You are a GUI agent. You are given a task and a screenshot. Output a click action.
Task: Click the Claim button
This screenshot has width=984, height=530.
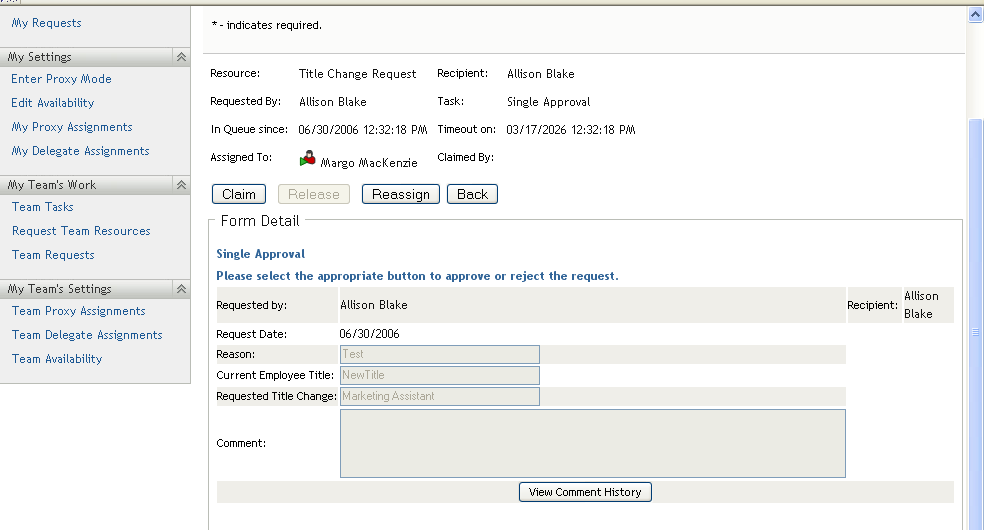pyautogui.click(x=238, y=194)
